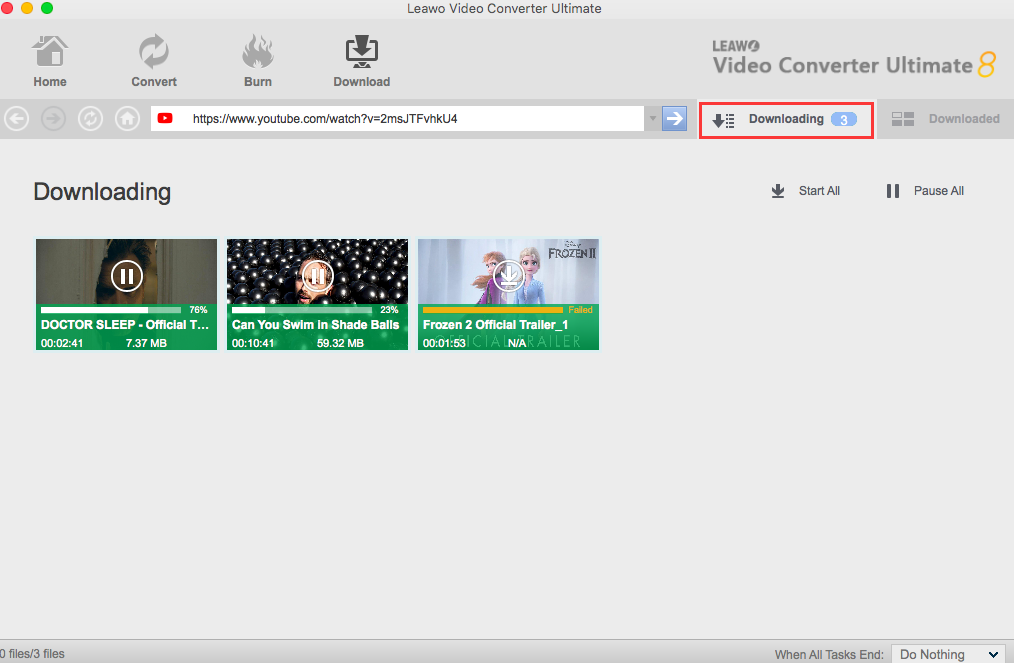Retry the Frozen 2 trailer download
Image resolution: width=1014 pixels, height=663 pixels.
(x=509, y=276)
